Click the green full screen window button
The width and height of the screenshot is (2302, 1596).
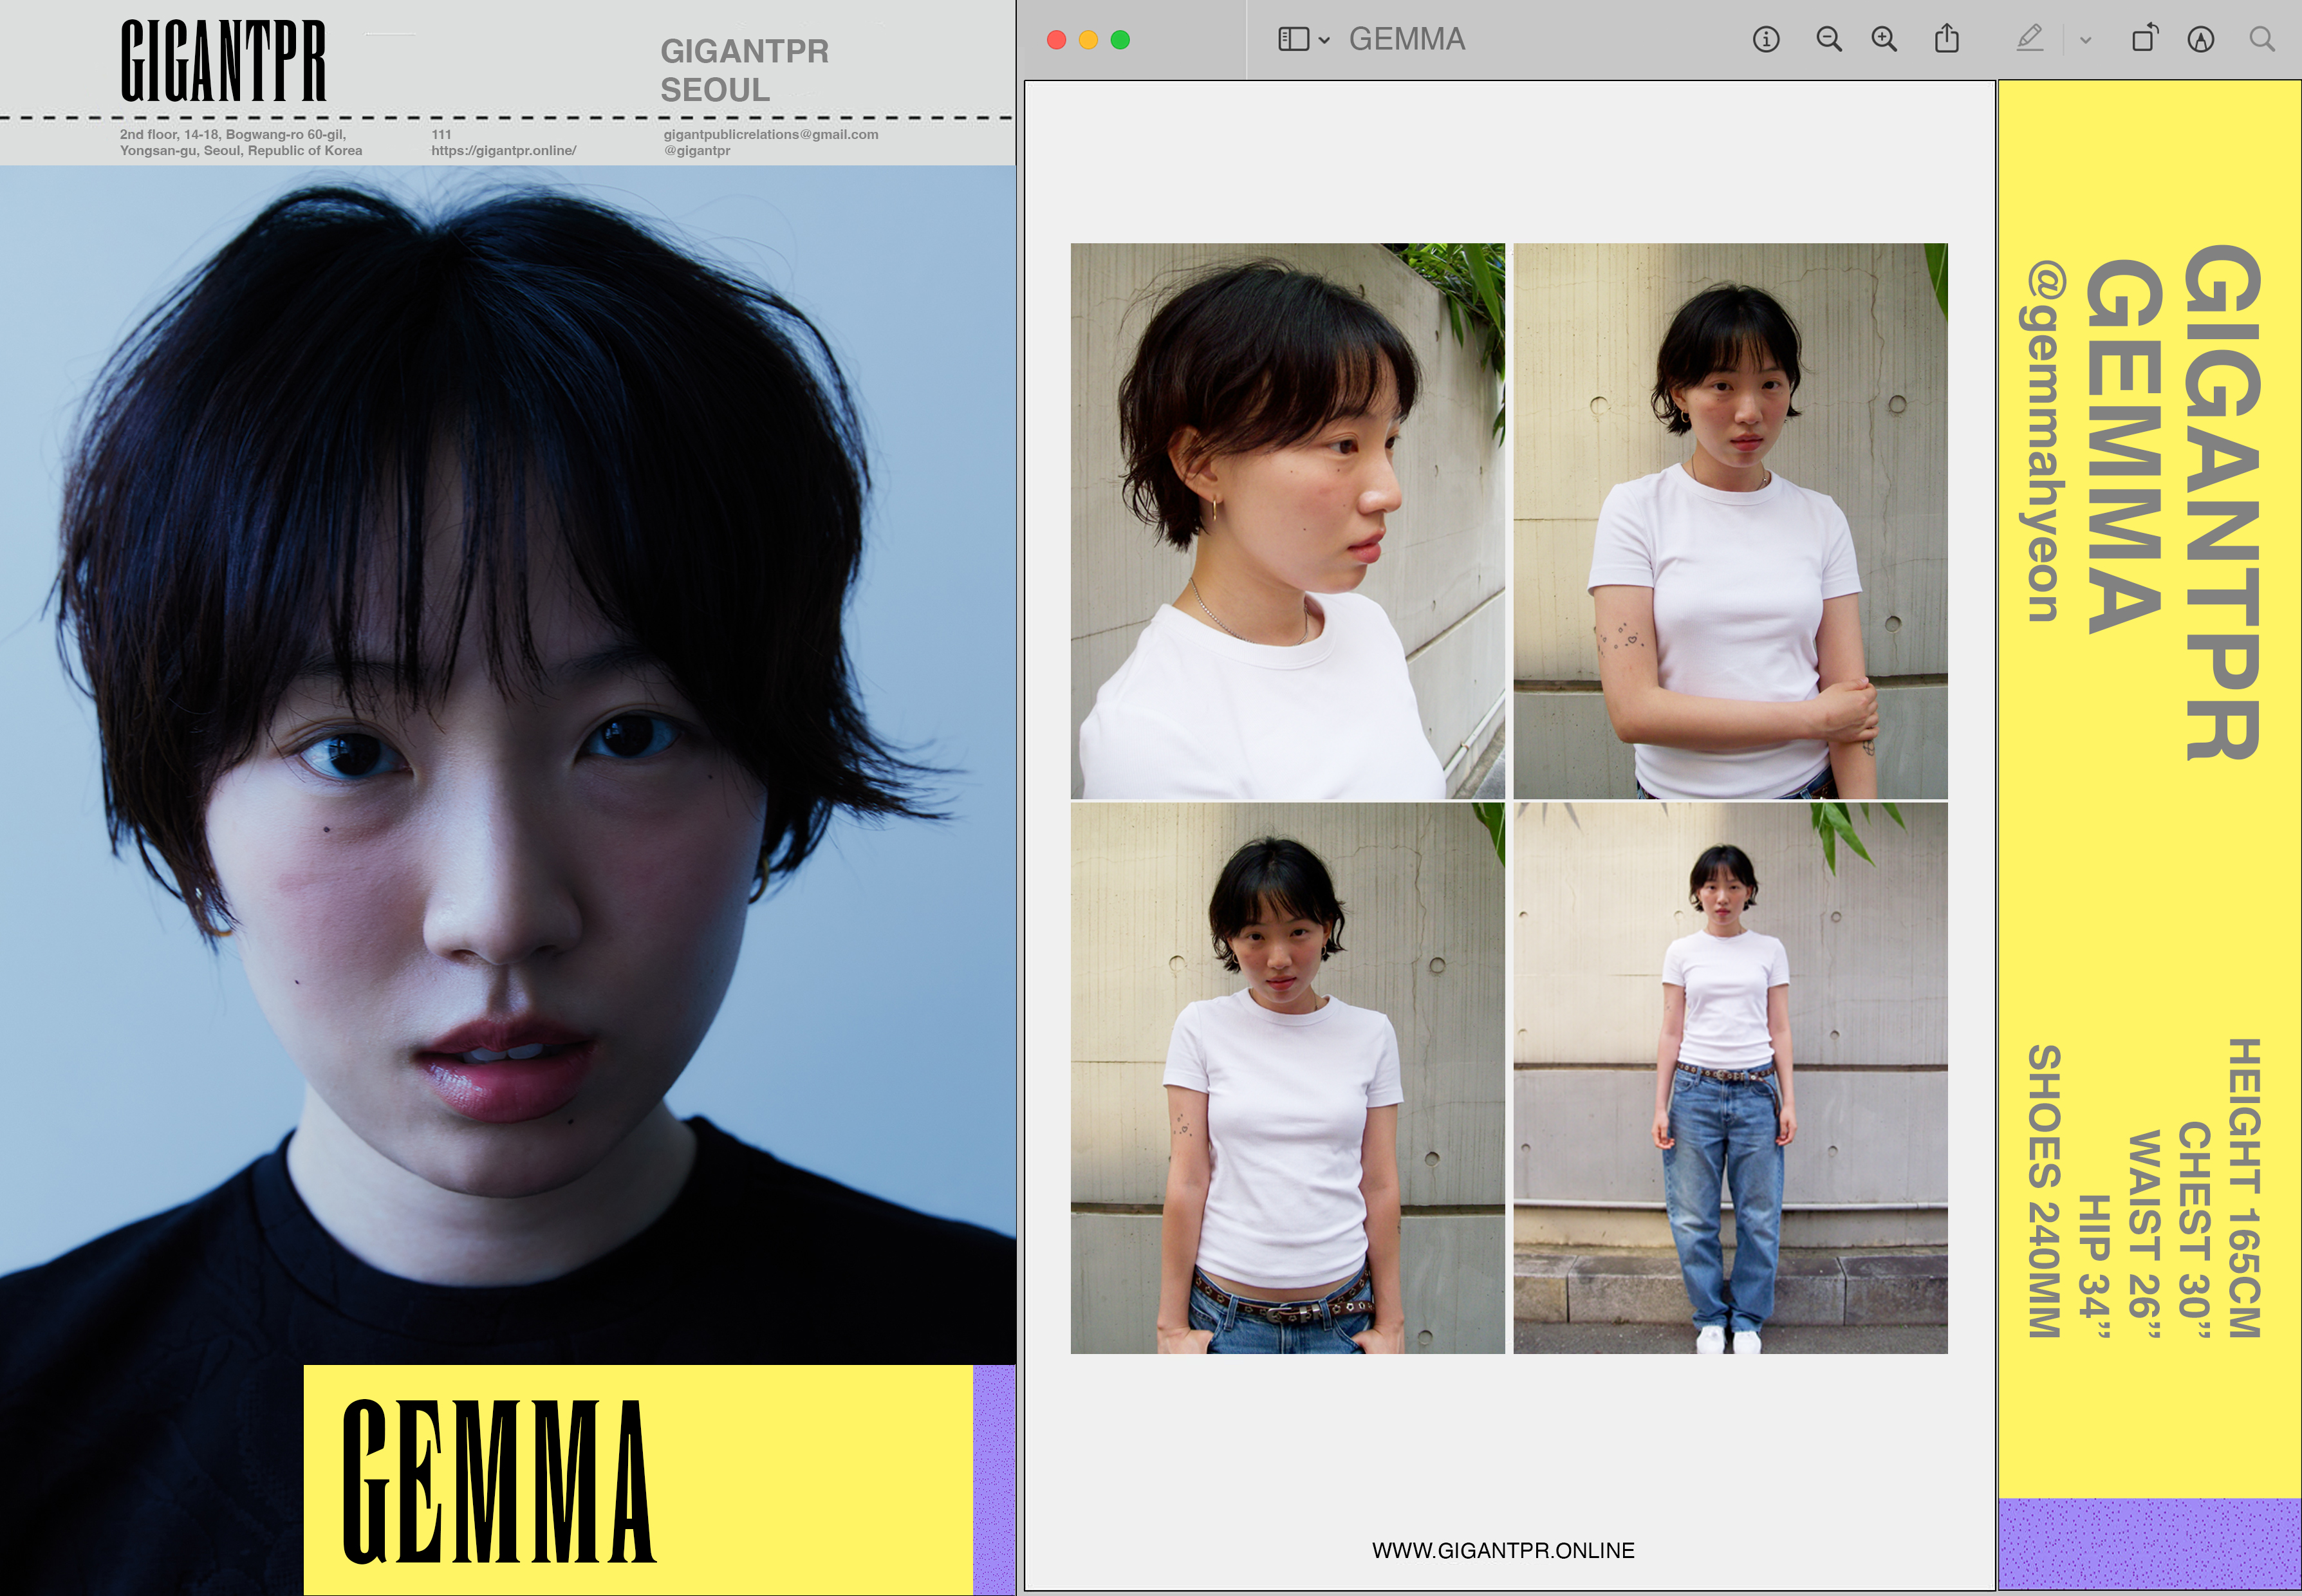1120,40
